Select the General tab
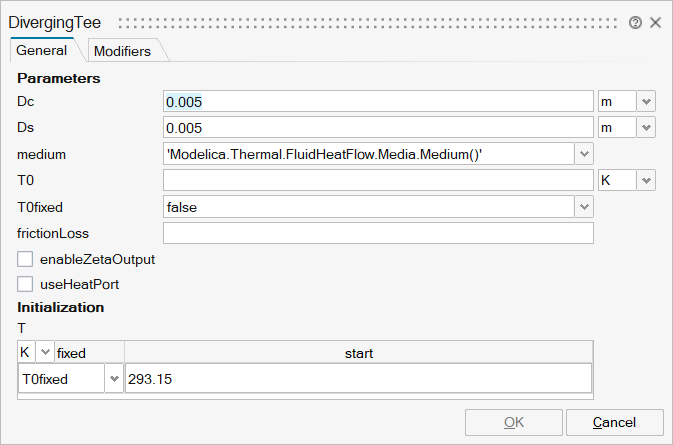Viewport: 673px width, 445px height. (42, 50)
